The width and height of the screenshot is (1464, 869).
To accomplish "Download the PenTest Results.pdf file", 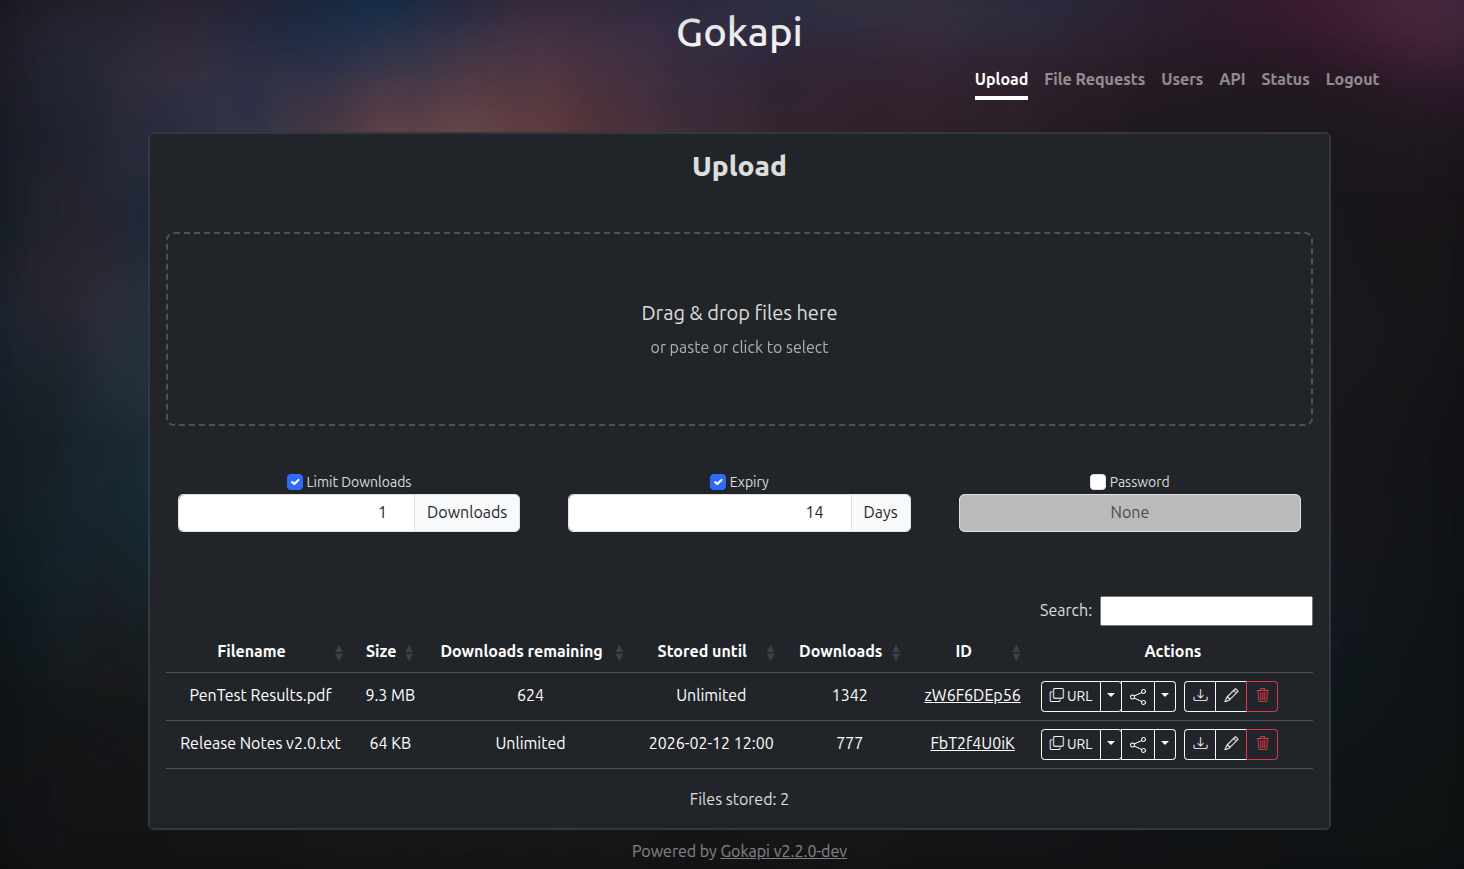I will coord(1200,696).
